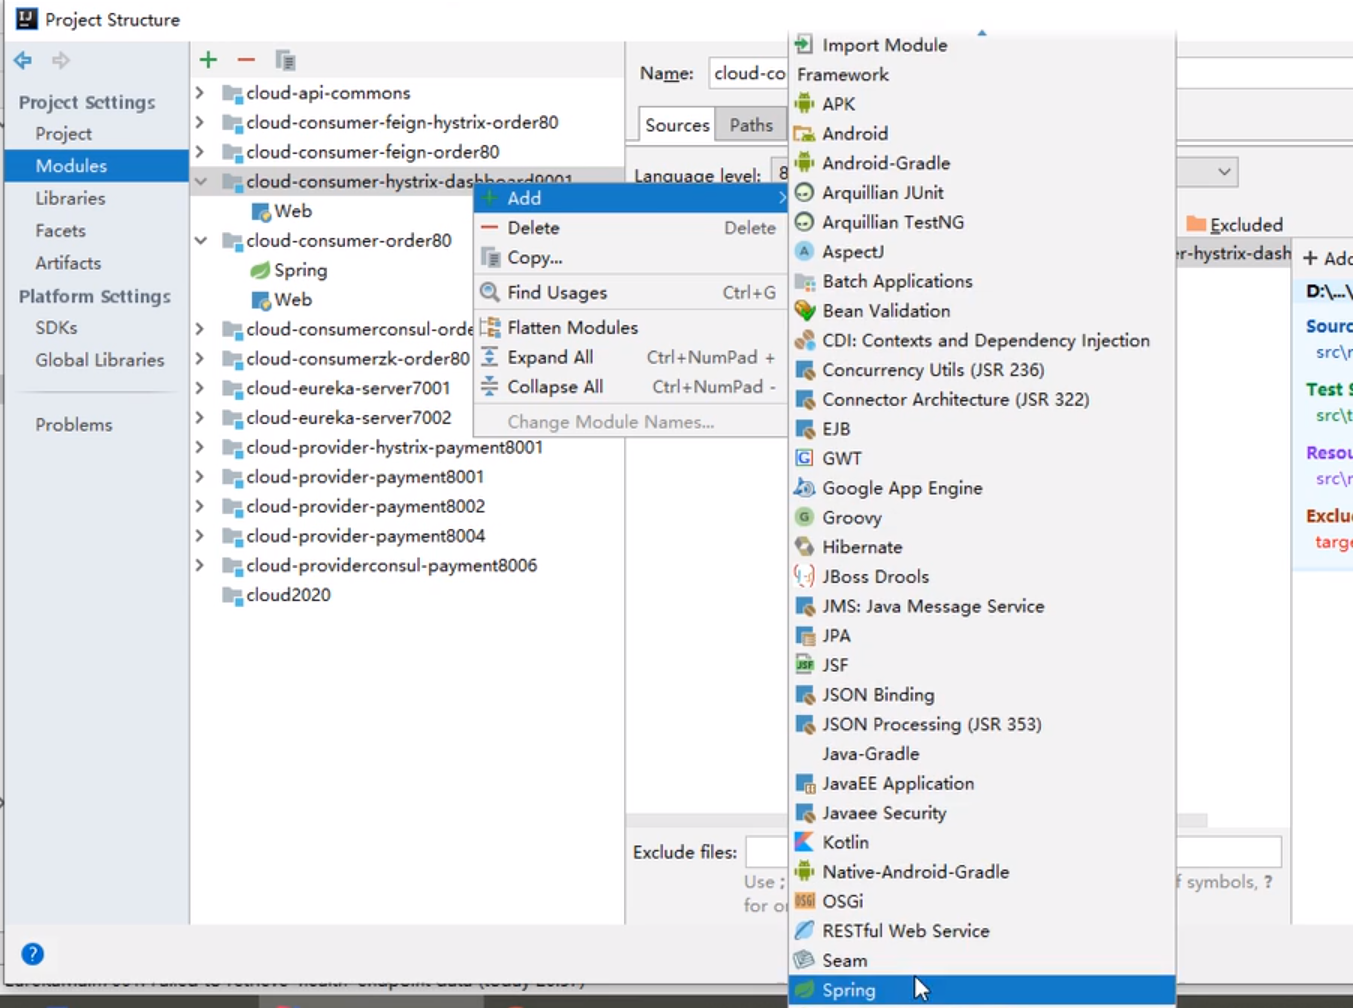Select Bean Validation icon

coord(804,310)
